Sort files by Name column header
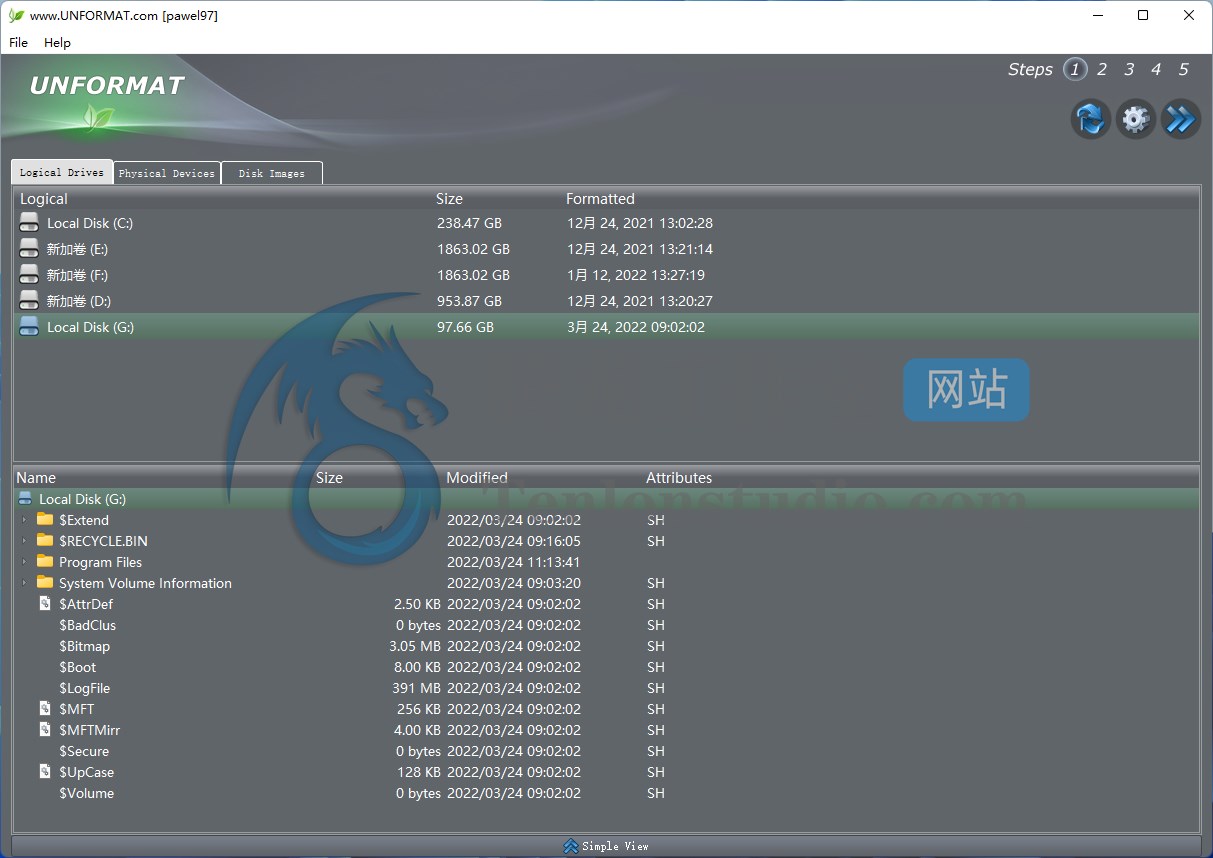 [36, 478]
